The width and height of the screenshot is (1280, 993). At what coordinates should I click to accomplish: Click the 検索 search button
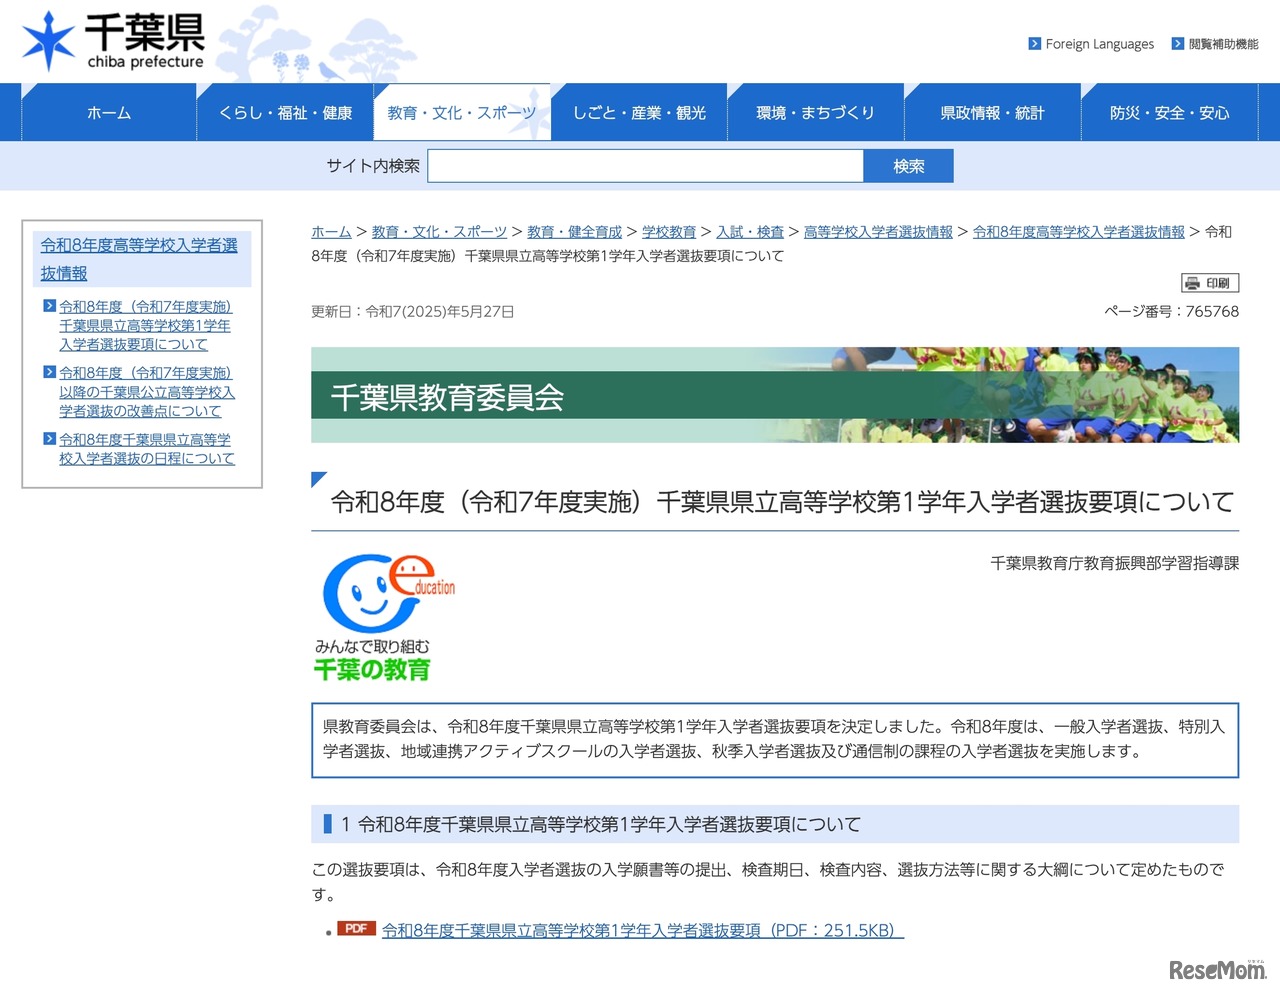click(x=908, y=165)
